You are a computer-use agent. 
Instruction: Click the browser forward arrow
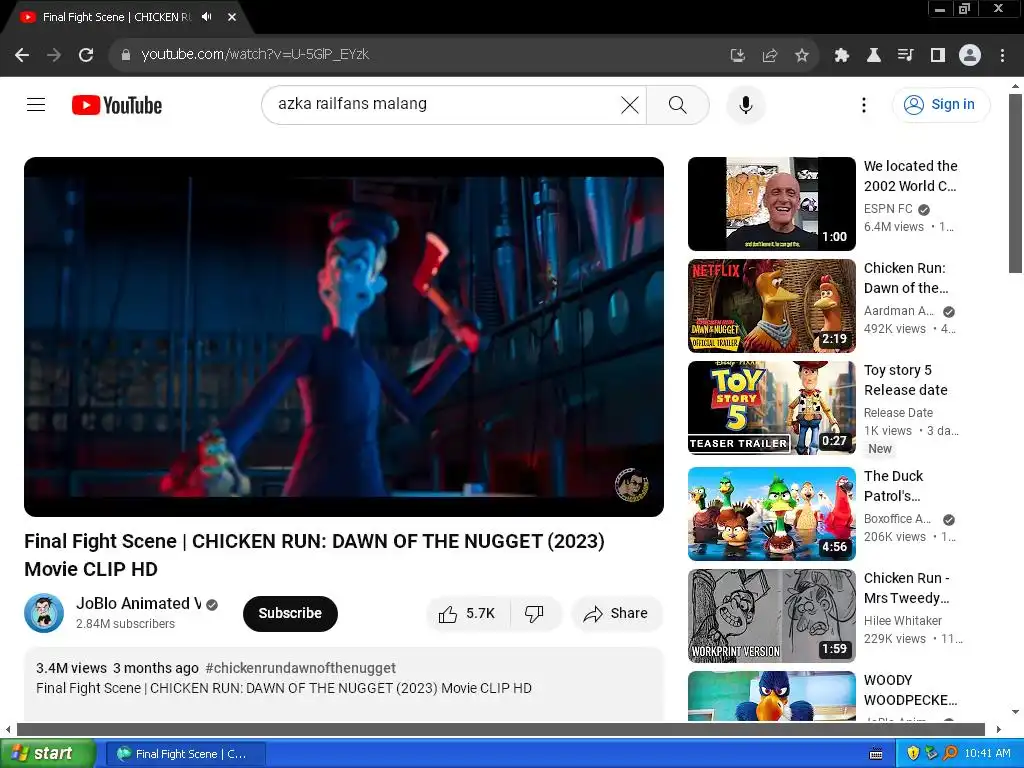click(x=54, y=55)
